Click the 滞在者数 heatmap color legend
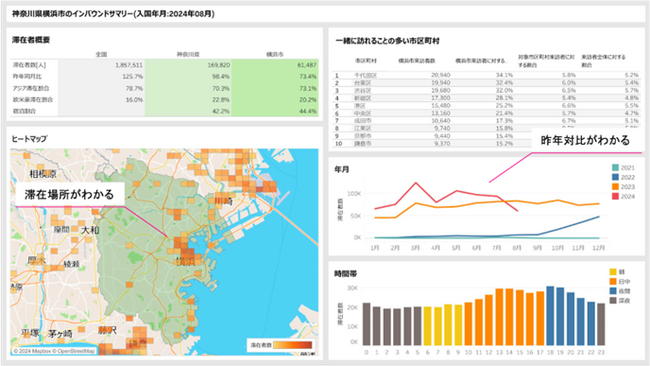This screenshot has width=650, height=366. click(280, 345)
